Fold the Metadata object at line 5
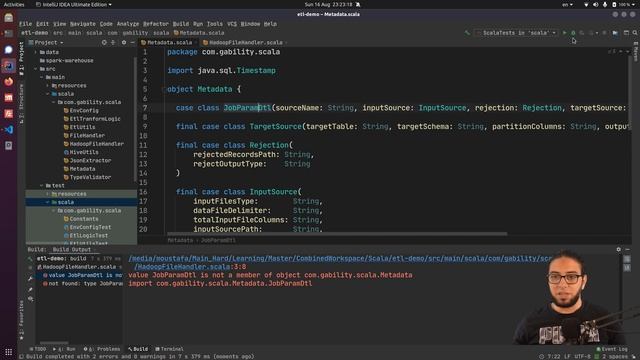Screen dimensions: 640x360 tap(164, 89)
